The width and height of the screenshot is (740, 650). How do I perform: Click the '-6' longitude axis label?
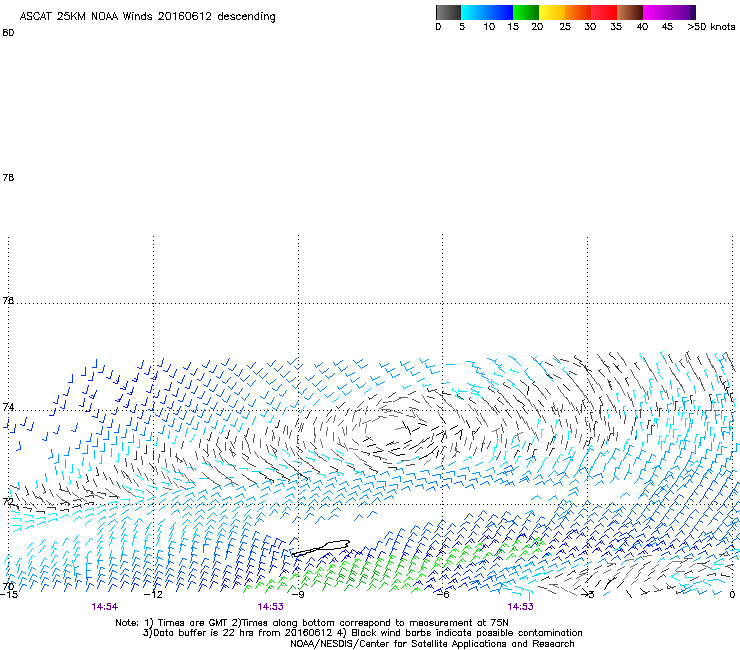point(442,595)
